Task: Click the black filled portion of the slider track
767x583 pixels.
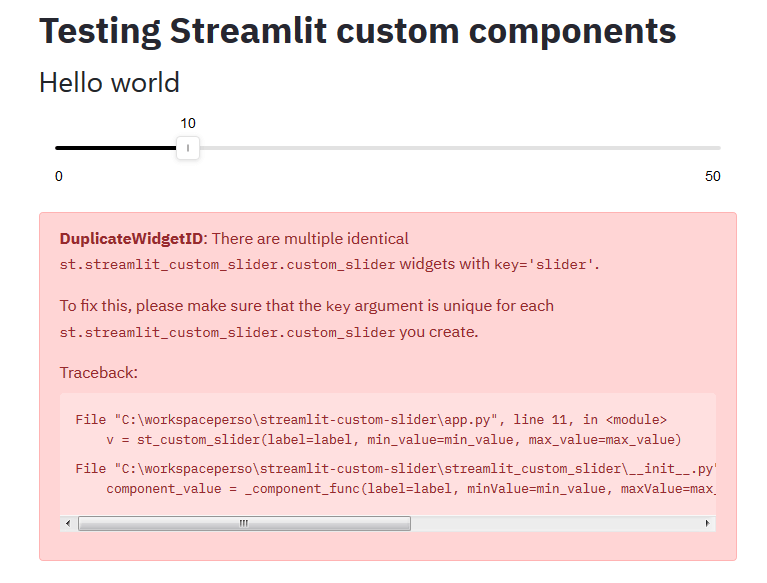Action: tap(115, 148)
